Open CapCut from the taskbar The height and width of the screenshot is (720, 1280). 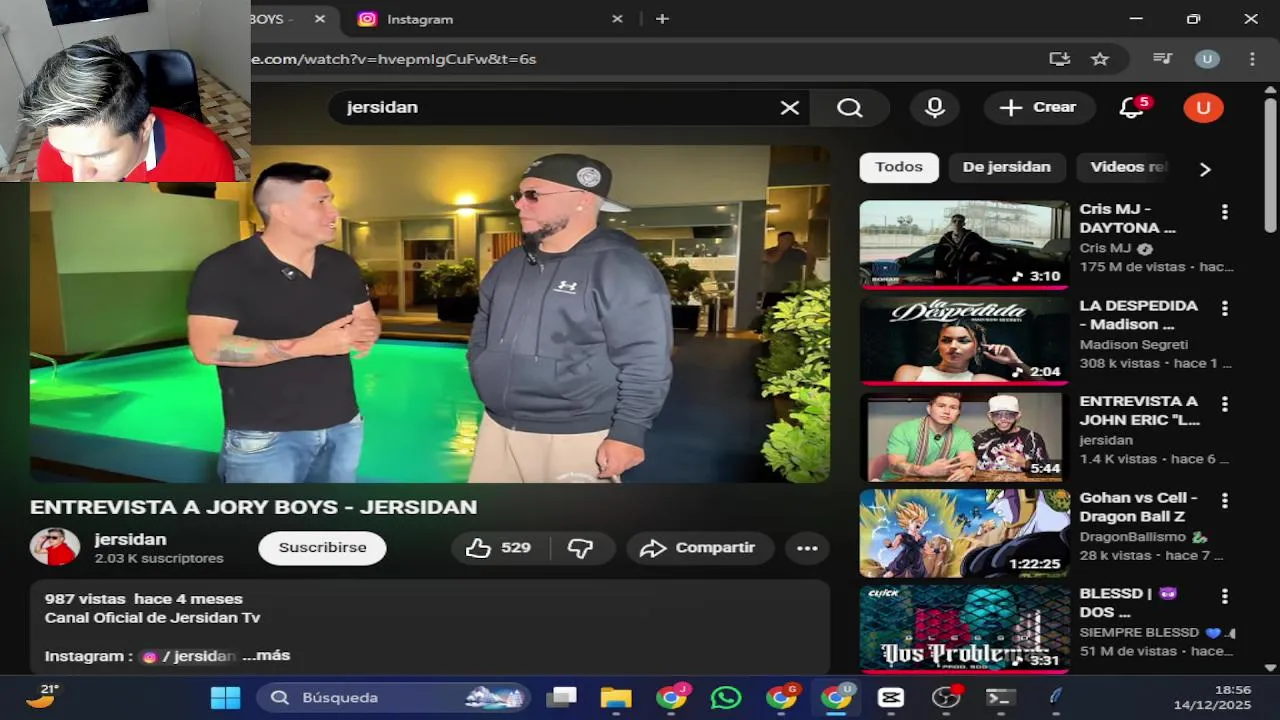tap(891, 697)
